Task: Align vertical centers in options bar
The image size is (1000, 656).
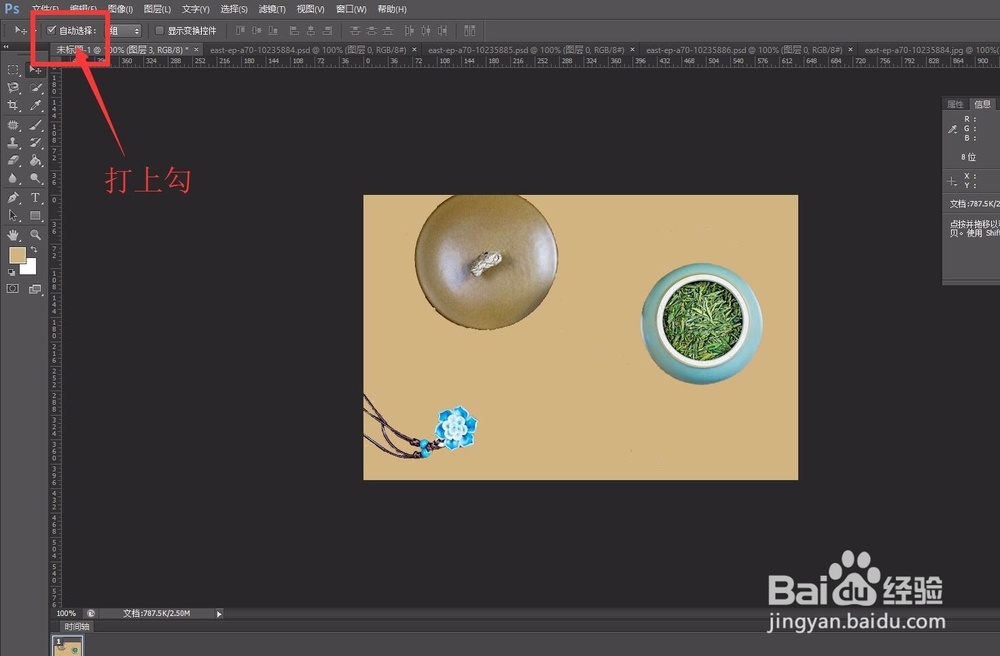Action: [x=257, y=31]
